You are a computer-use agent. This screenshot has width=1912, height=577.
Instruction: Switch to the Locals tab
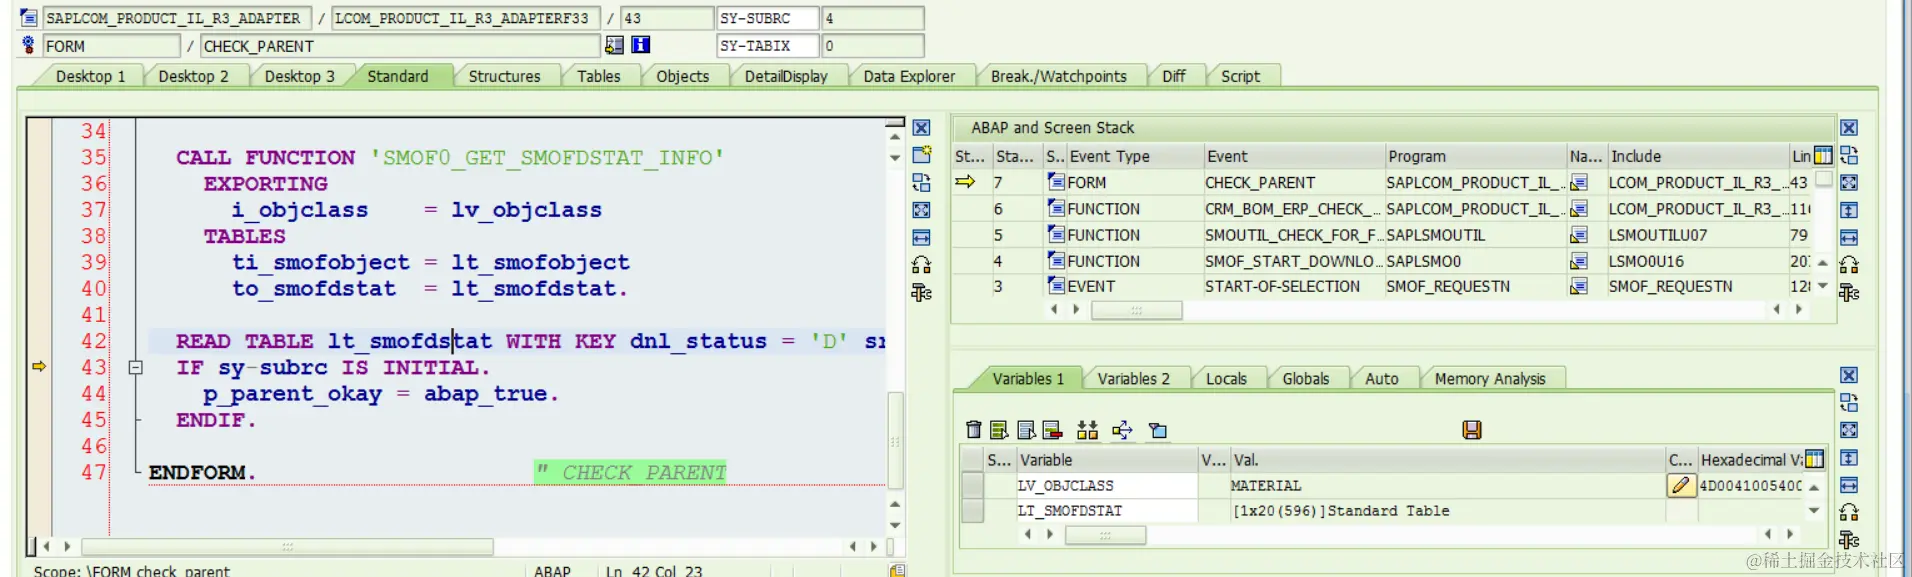point(1226,379)
